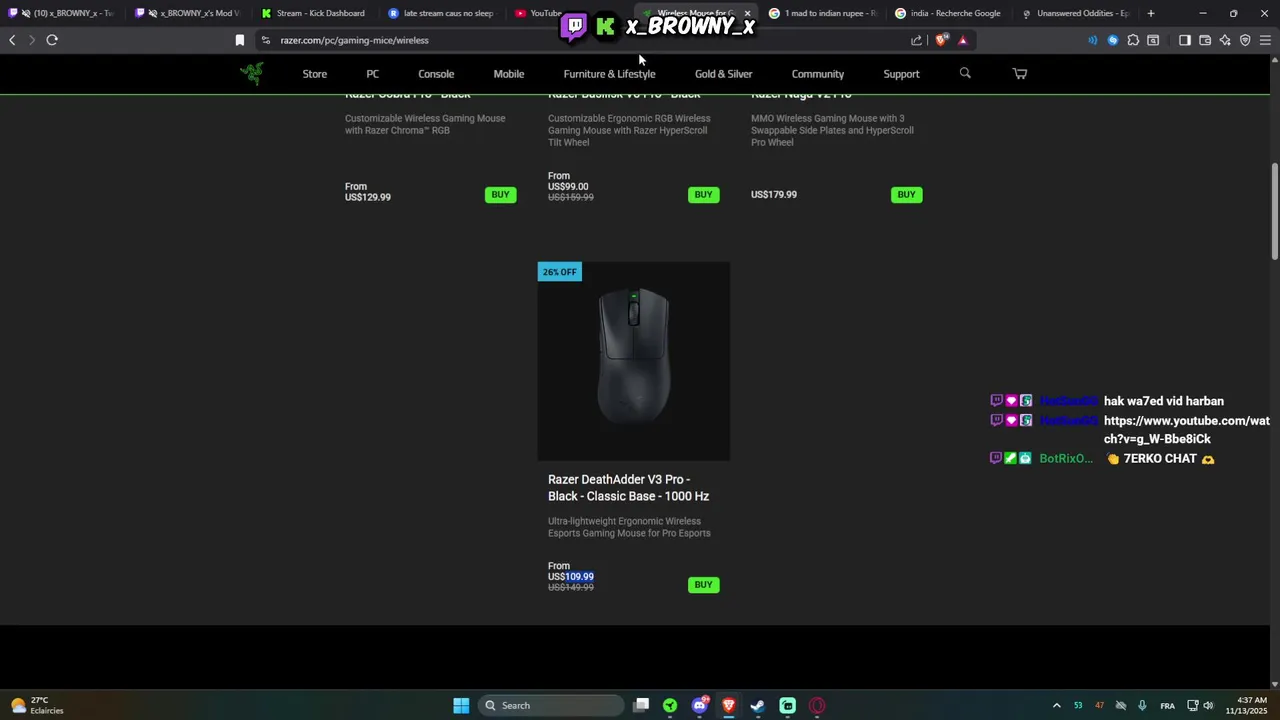Image resolution: width=1280 pixels, height=720 pixels.
Task: Click BUY for the US$129.99 mouse
Action: point(501,195)
